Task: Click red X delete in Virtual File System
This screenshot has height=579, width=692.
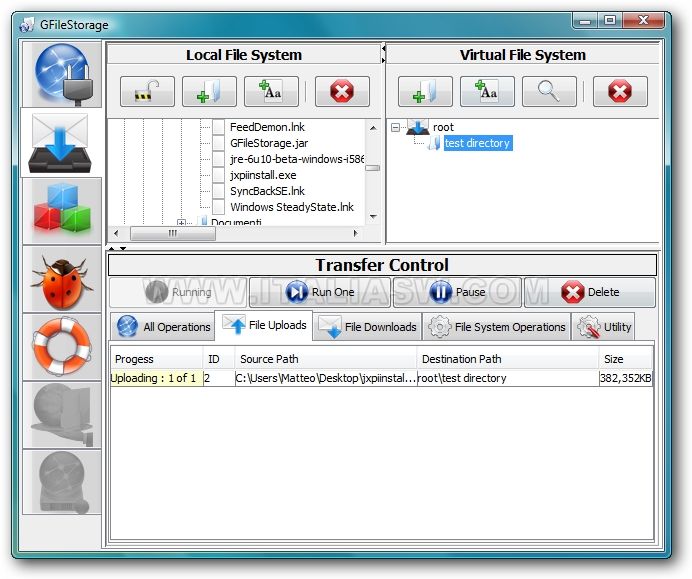Action: (620, 91)
